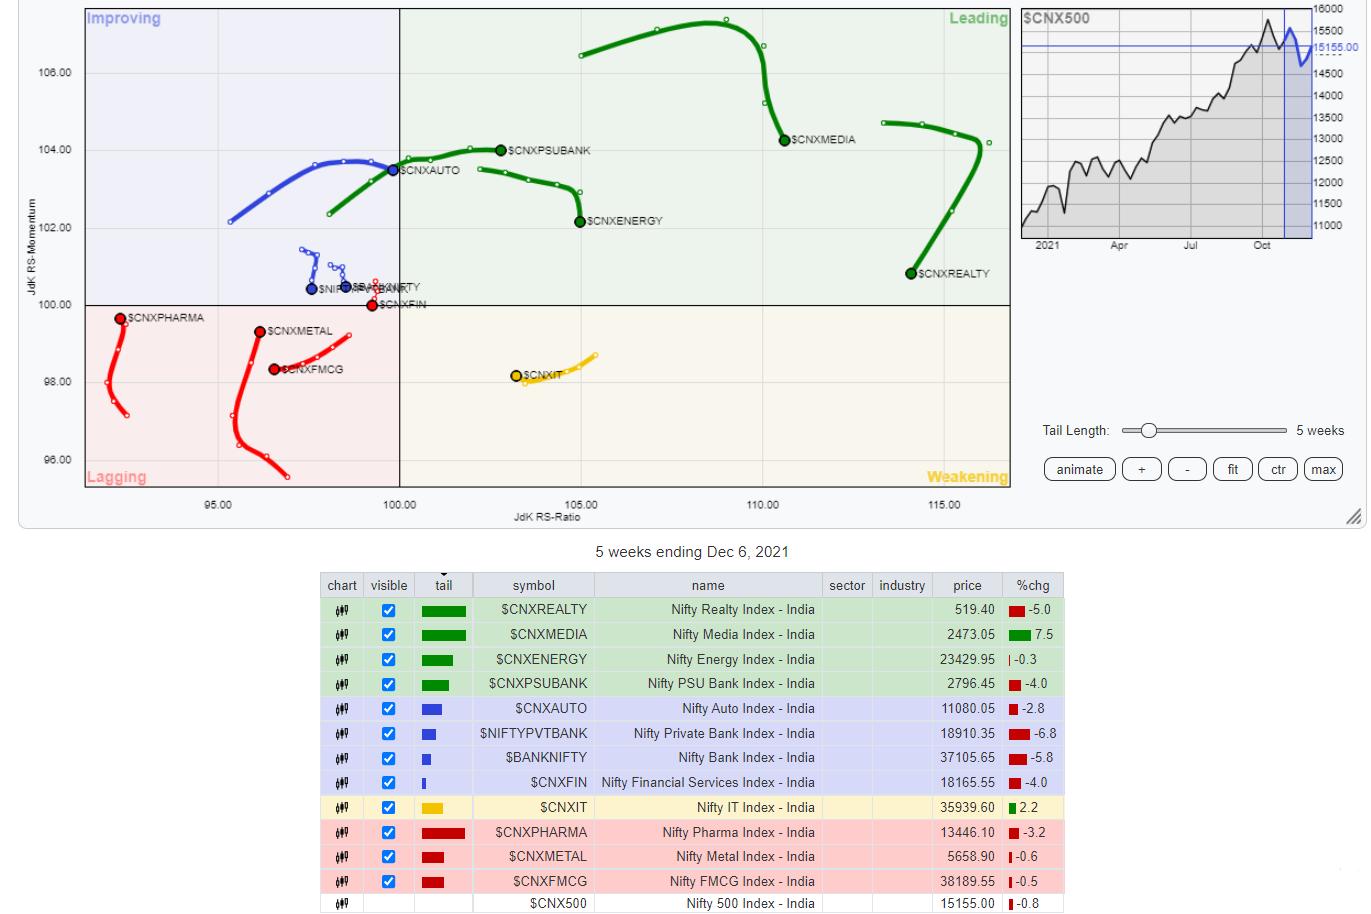Screen dimensions: 1371x914
Task: Sort table by %chg column header
Action: (x=1032, y=586)
